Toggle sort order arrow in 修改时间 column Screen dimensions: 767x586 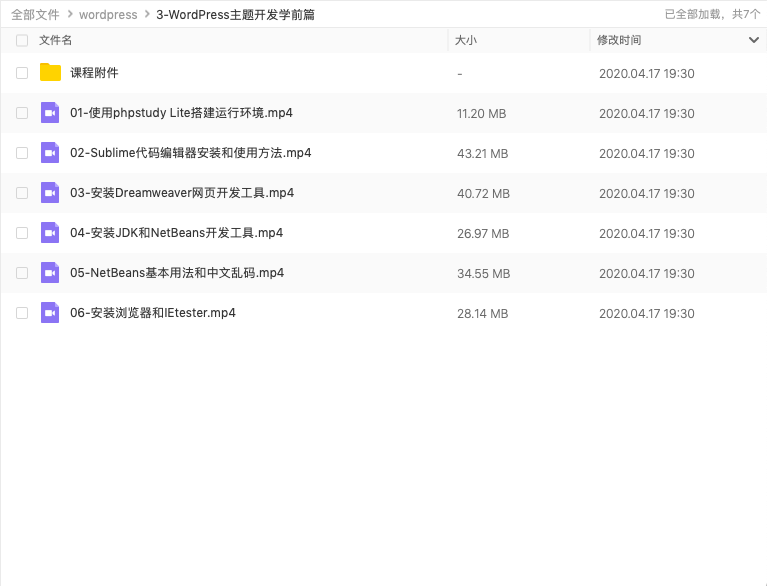click(x=754, y=40)
